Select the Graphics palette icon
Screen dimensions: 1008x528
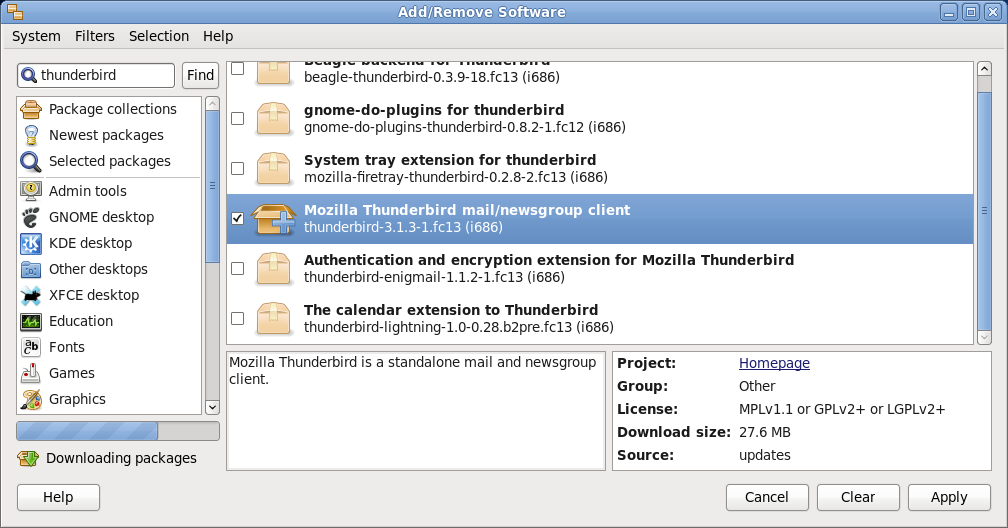(x=30, y=399)
